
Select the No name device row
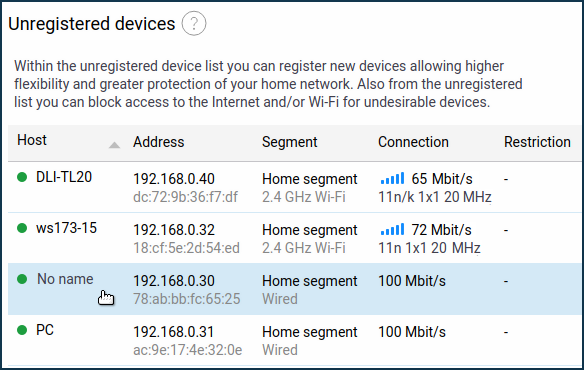[x=294, y=289]
